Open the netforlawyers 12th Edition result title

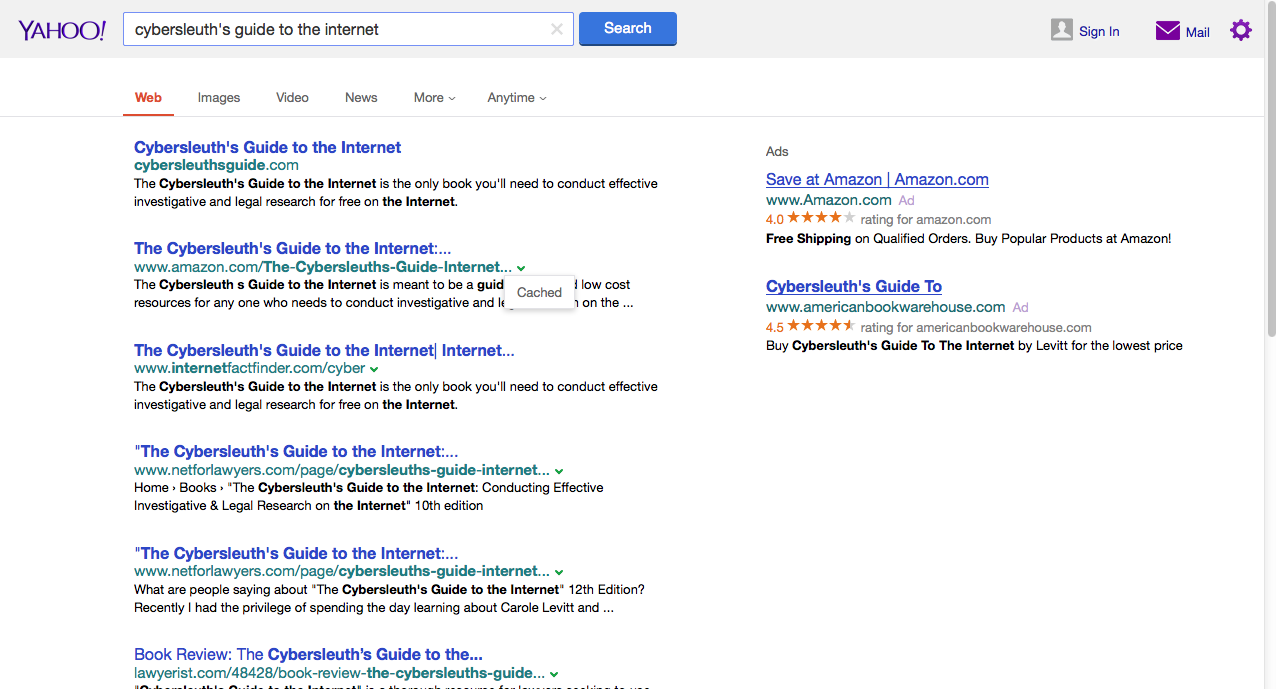(296, 553)
